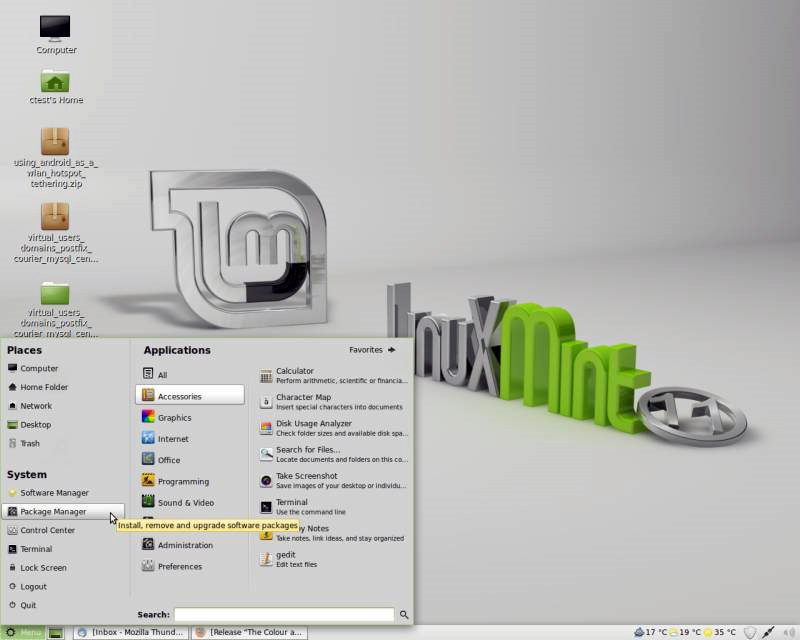This screenshot has width=800, height=640.
Task: Launch Take Screenshot application
Action: [333, 480]
